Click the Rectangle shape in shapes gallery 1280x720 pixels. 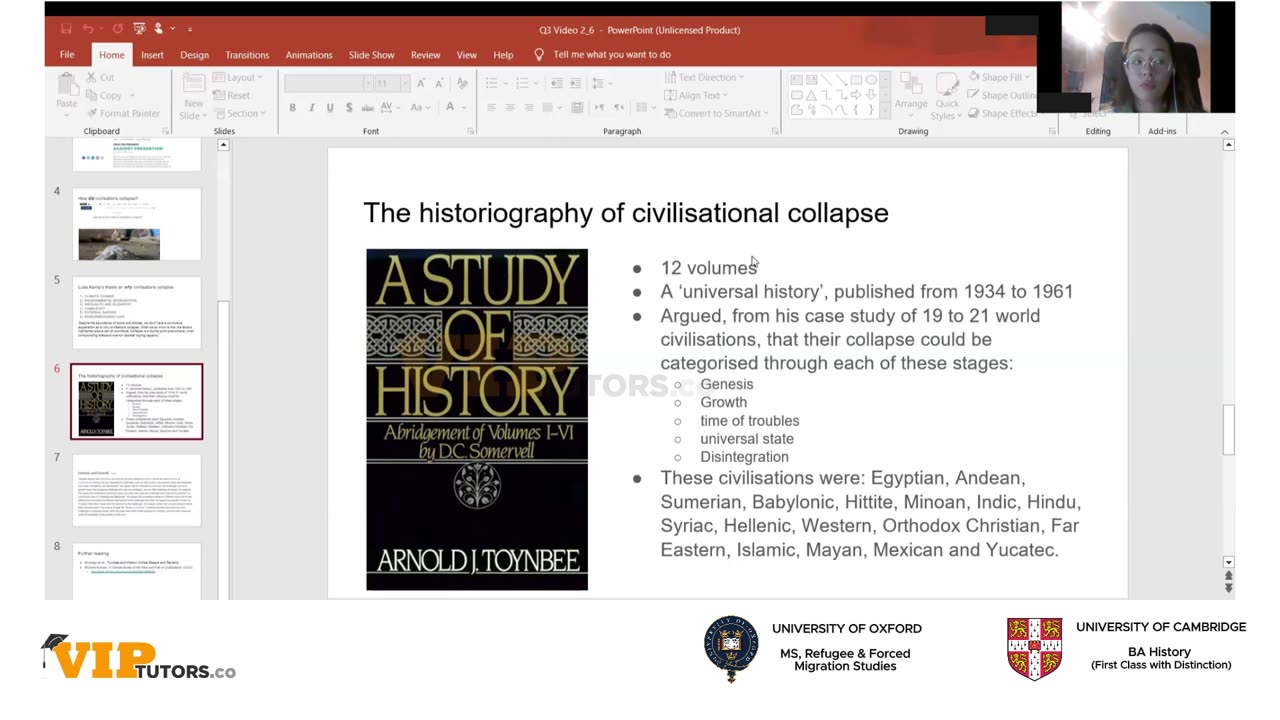(856, 80)
